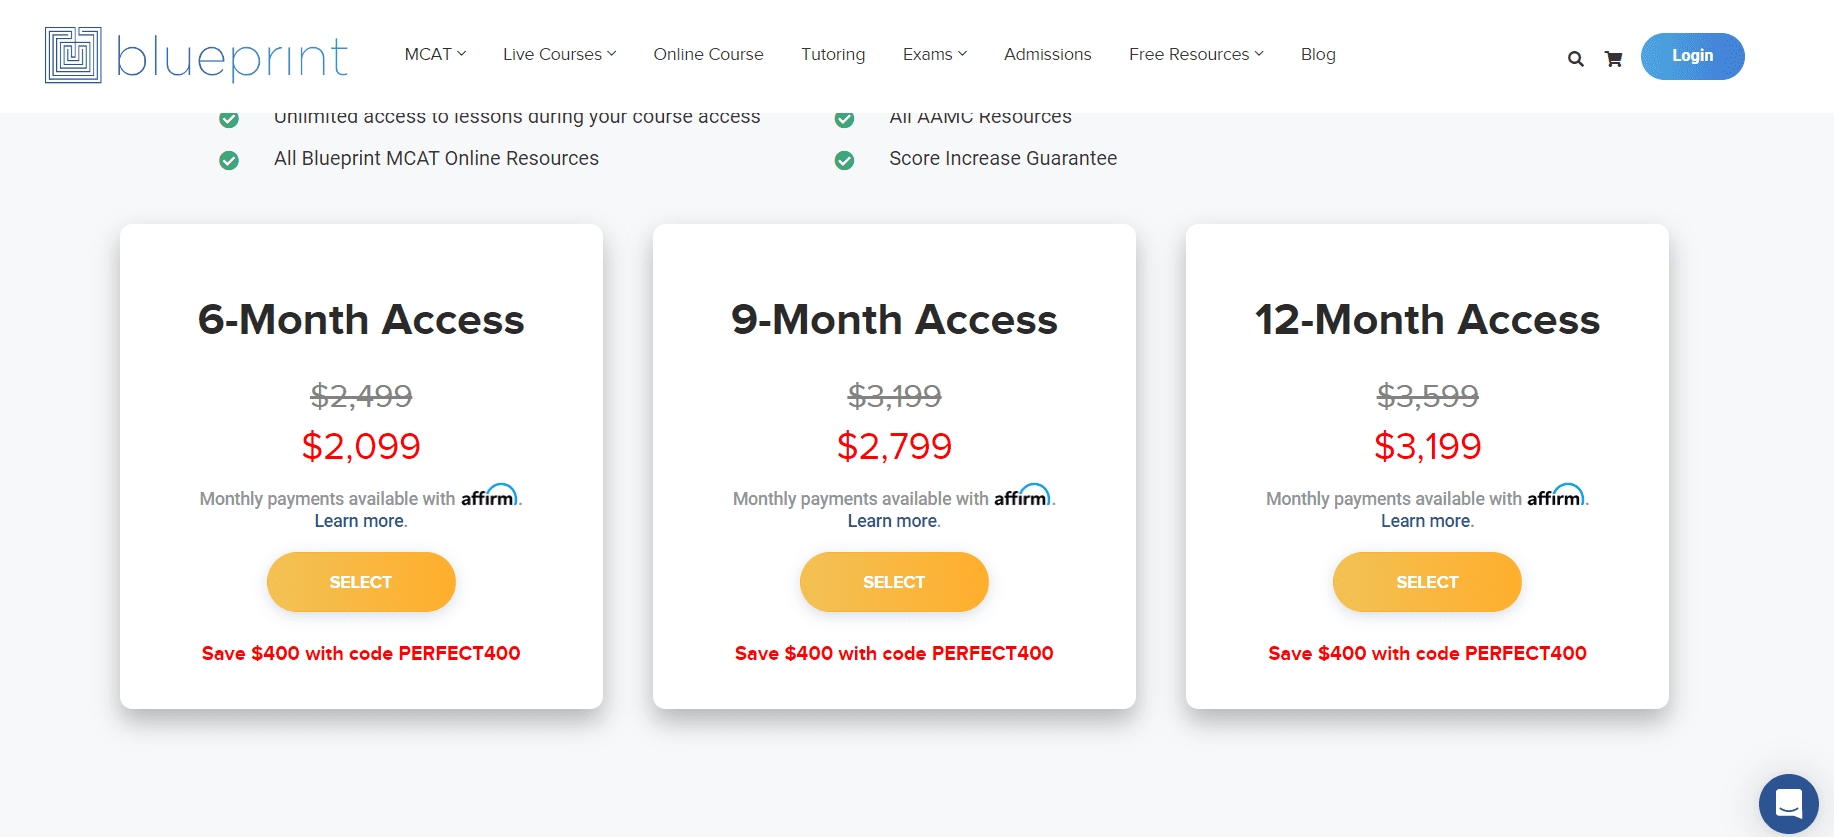The height and width of the screenshot is (837, 1834).
Task: Click the Affirm logo in the 12-Month card
Action: click(1555, 496)
